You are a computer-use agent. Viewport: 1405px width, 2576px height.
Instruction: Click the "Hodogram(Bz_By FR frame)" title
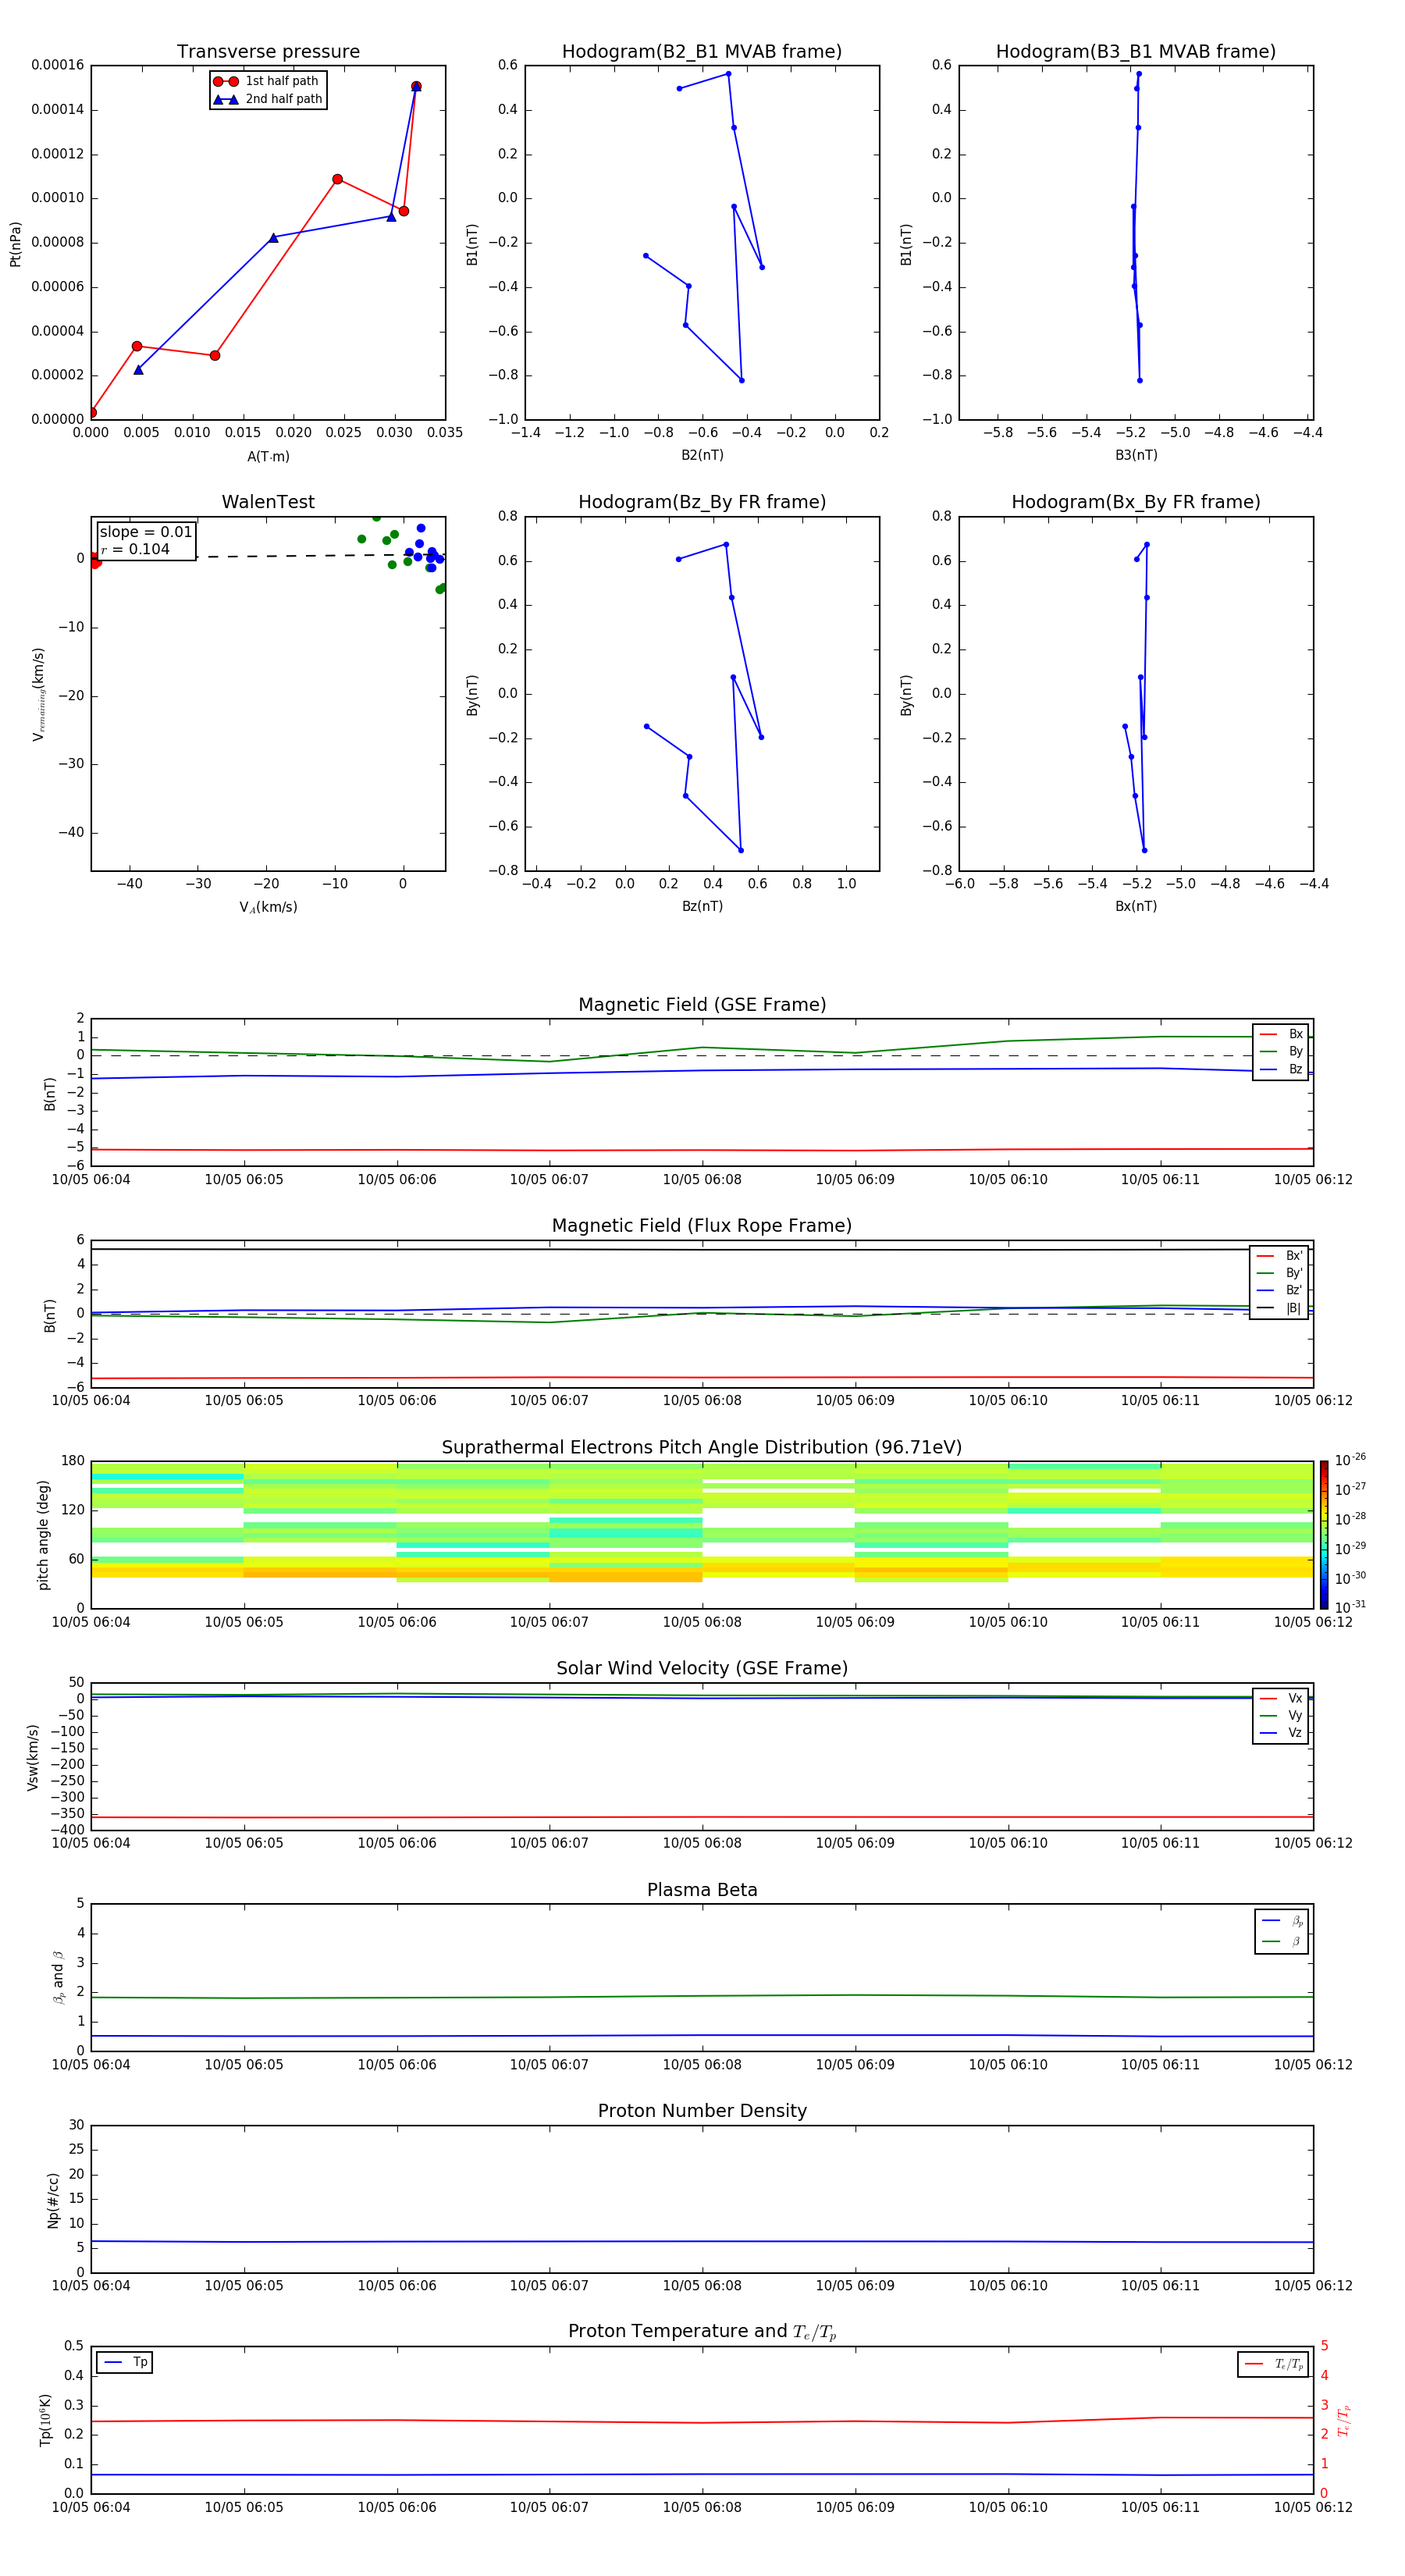click(702, 502)
